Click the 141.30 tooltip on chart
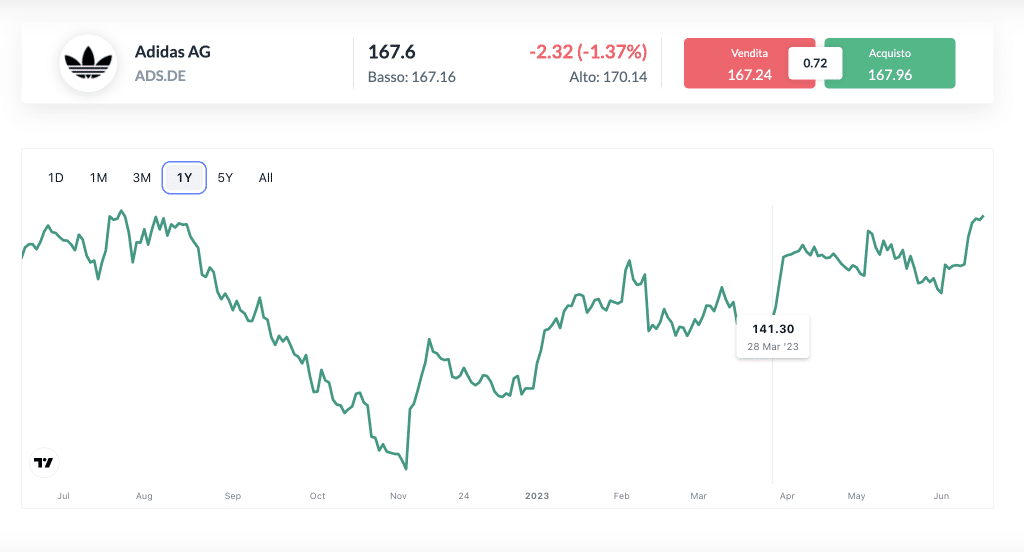Screen dimensions: 1024x552 (773, 329)
